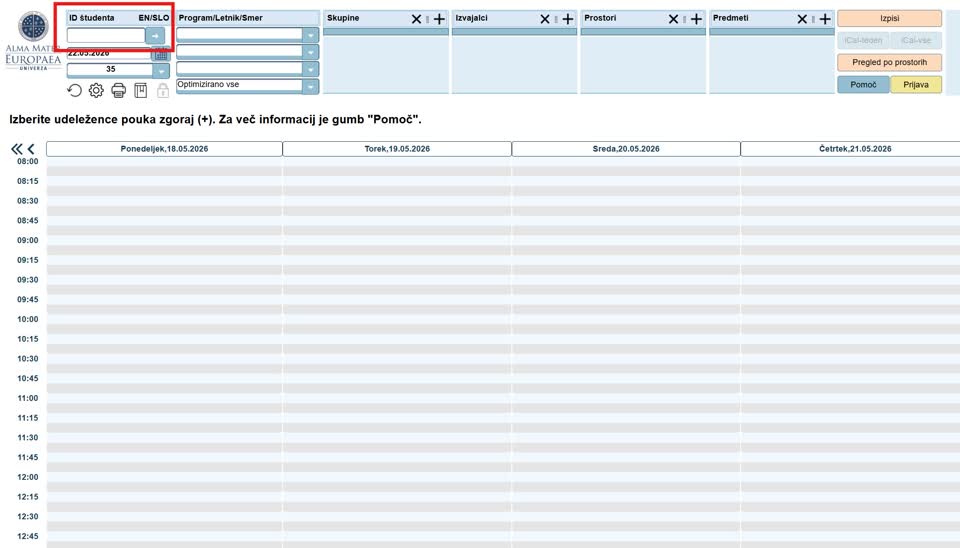
Task: Click the Prostori panel title
Action: pos(600,18)
